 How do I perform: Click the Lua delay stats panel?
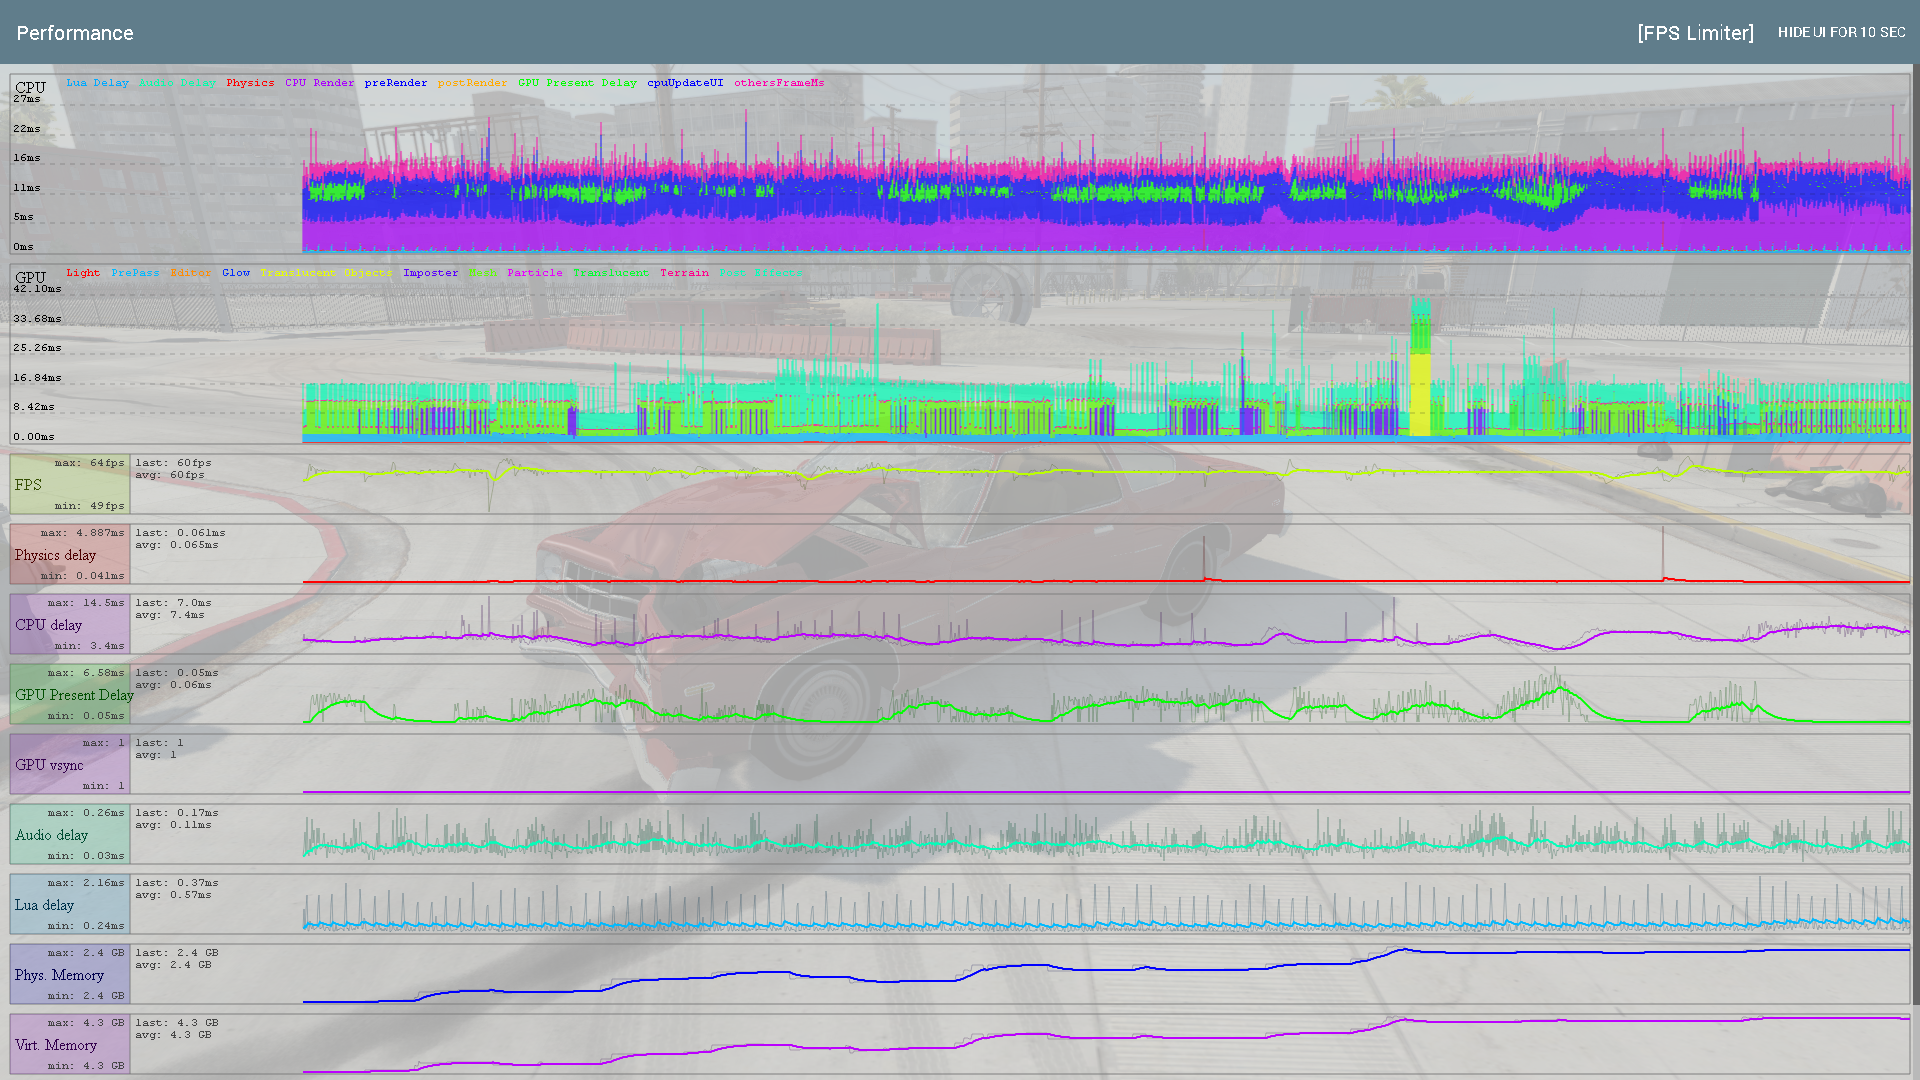pyautogui.click(x=70, y=905)
